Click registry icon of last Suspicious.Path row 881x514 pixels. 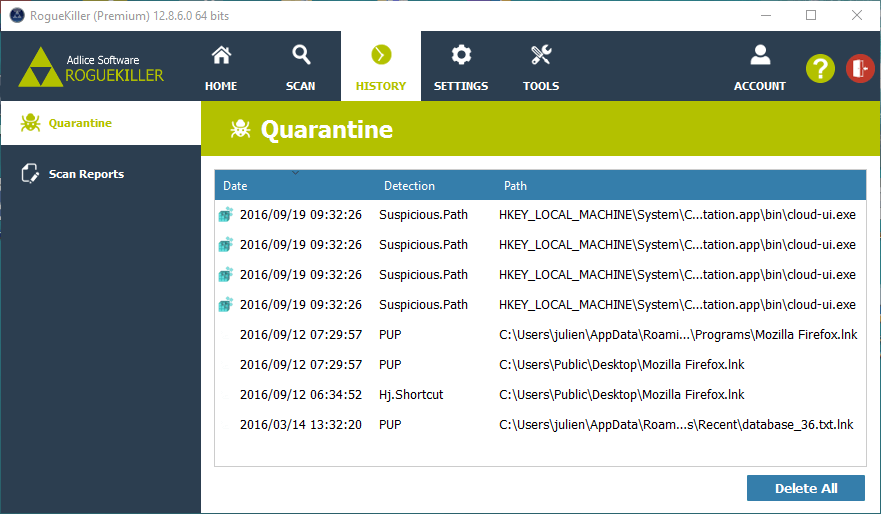pos(225,305)
